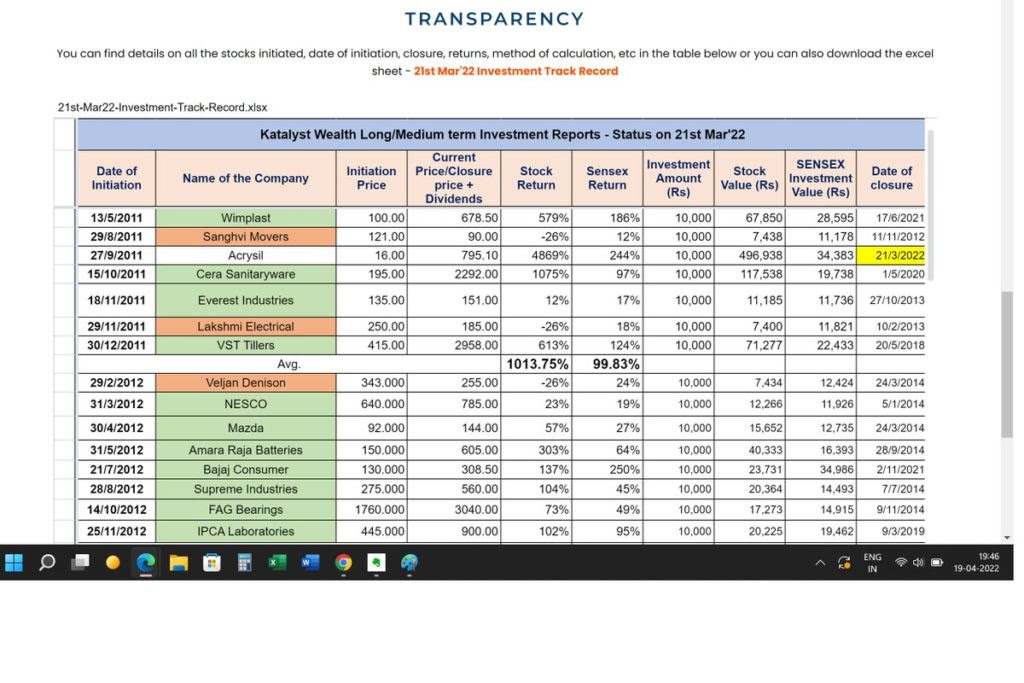1024x683 pixels.
Task: Click the spreadsheet's vertical scrollbar thumb
Action: (x=930, y=205)
